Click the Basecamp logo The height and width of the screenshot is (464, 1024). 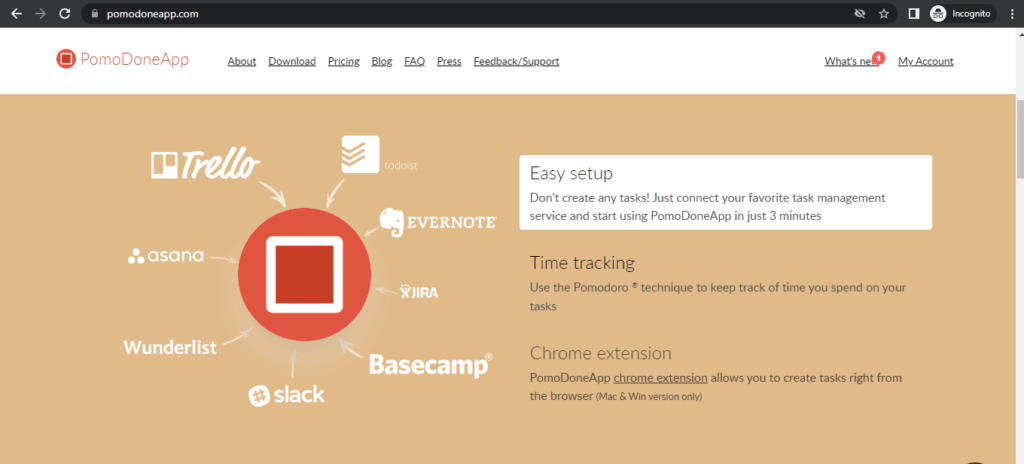(430, 364)
